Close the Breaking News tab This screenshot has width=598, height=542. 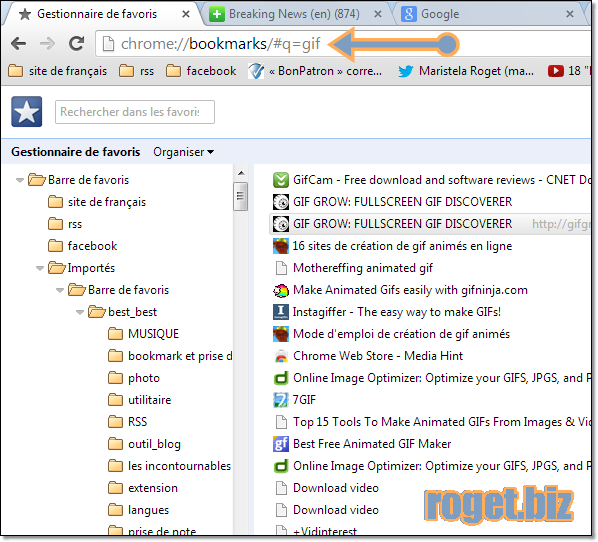pos(378,14)
